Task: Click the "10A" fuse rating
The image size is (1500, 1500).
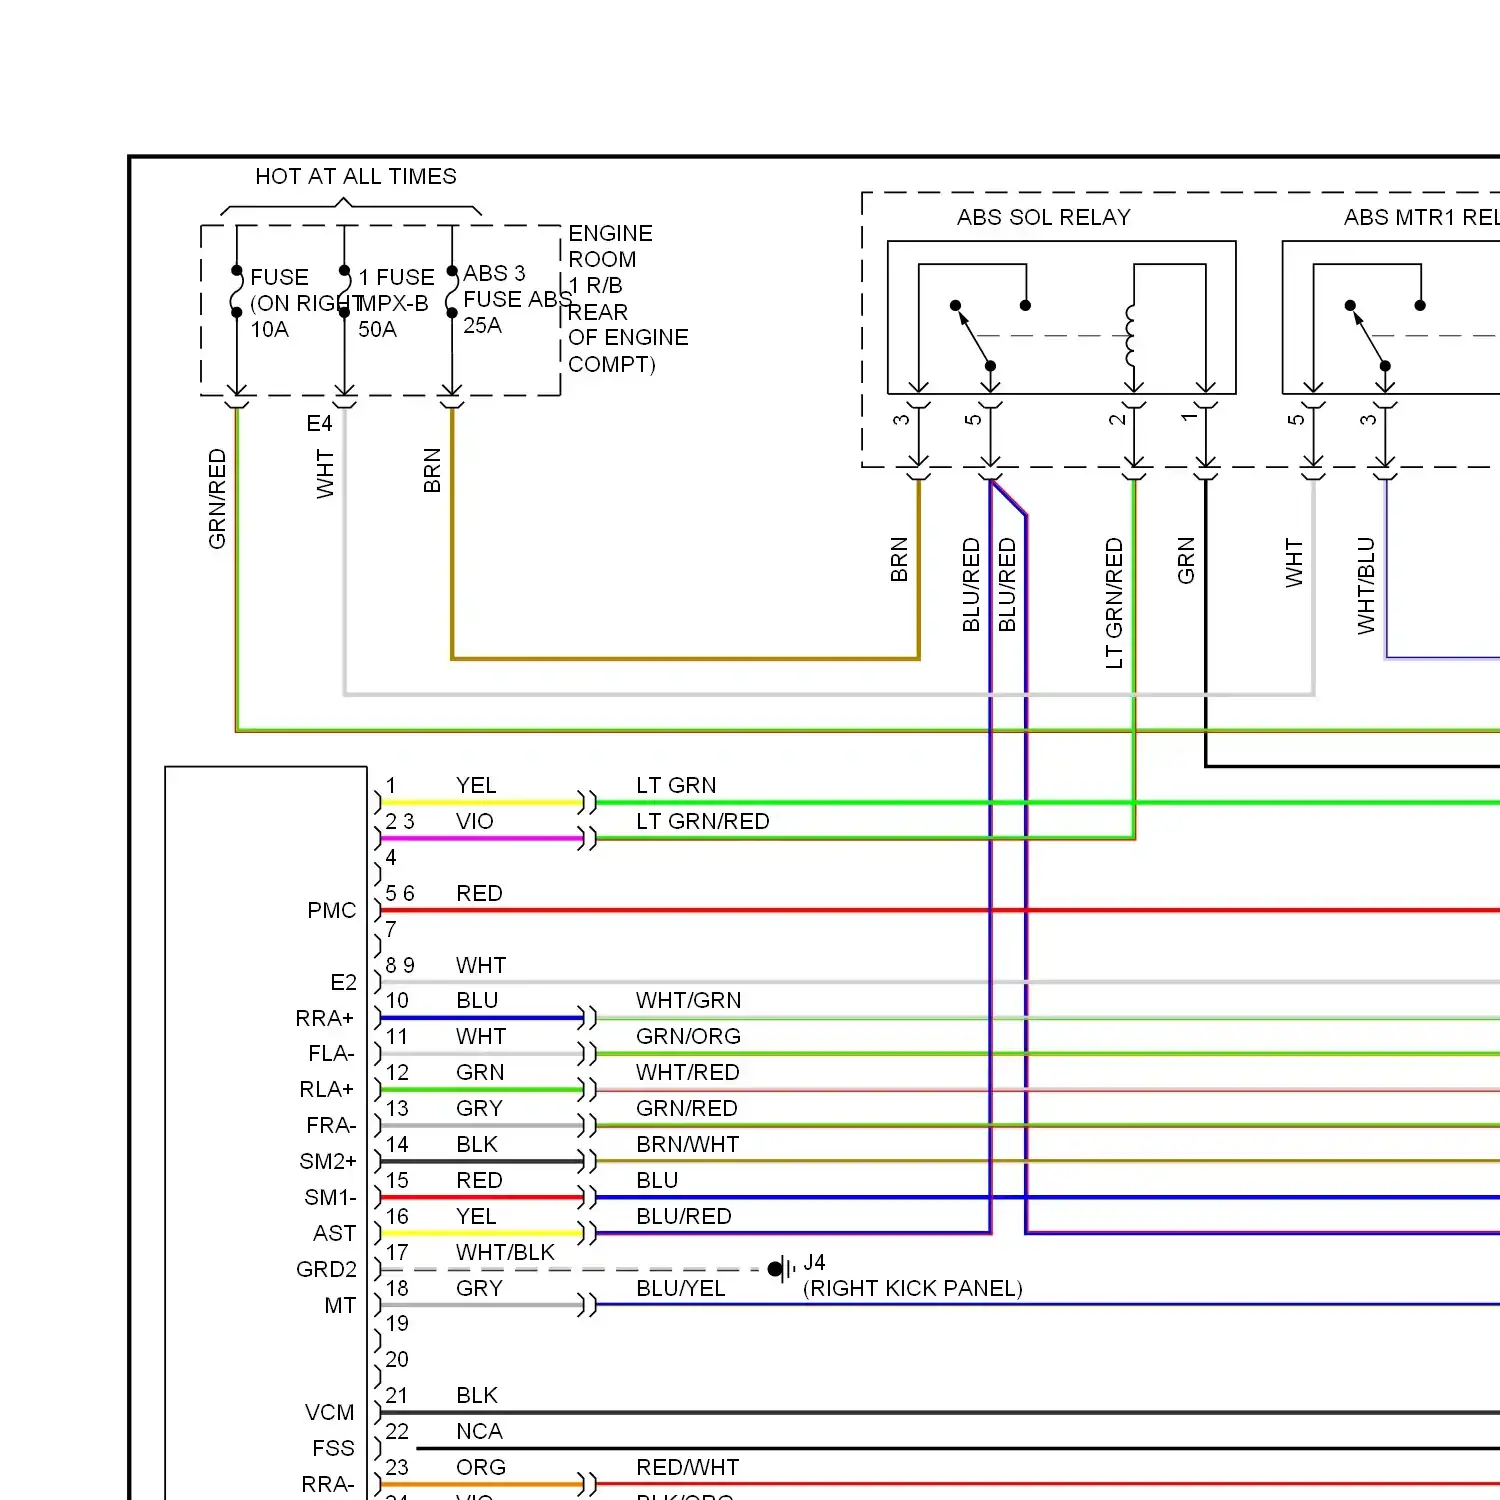Action: coord(269,330)
